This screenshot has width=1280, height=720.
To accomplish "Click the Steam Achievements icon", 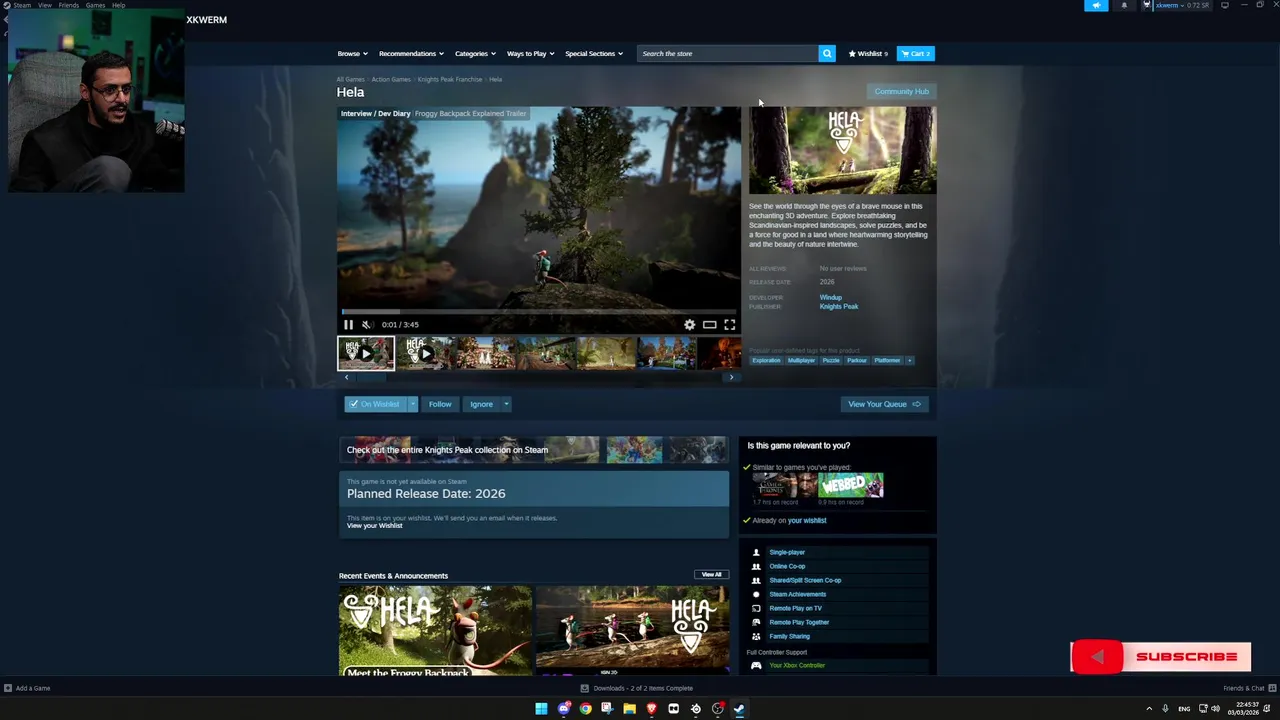I will click(756, 594).
